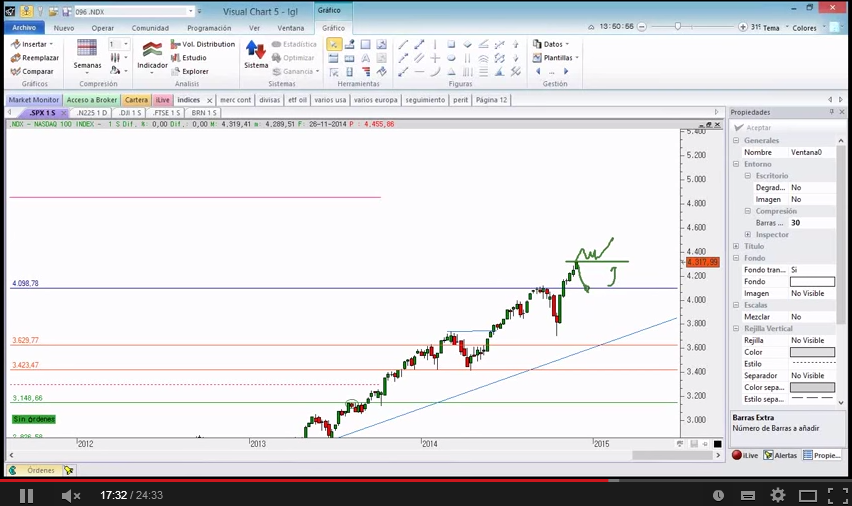Image resolution: width=852 pixels, height=506 pixels.
Task: Open the divisas page tab
Action: 270,100
